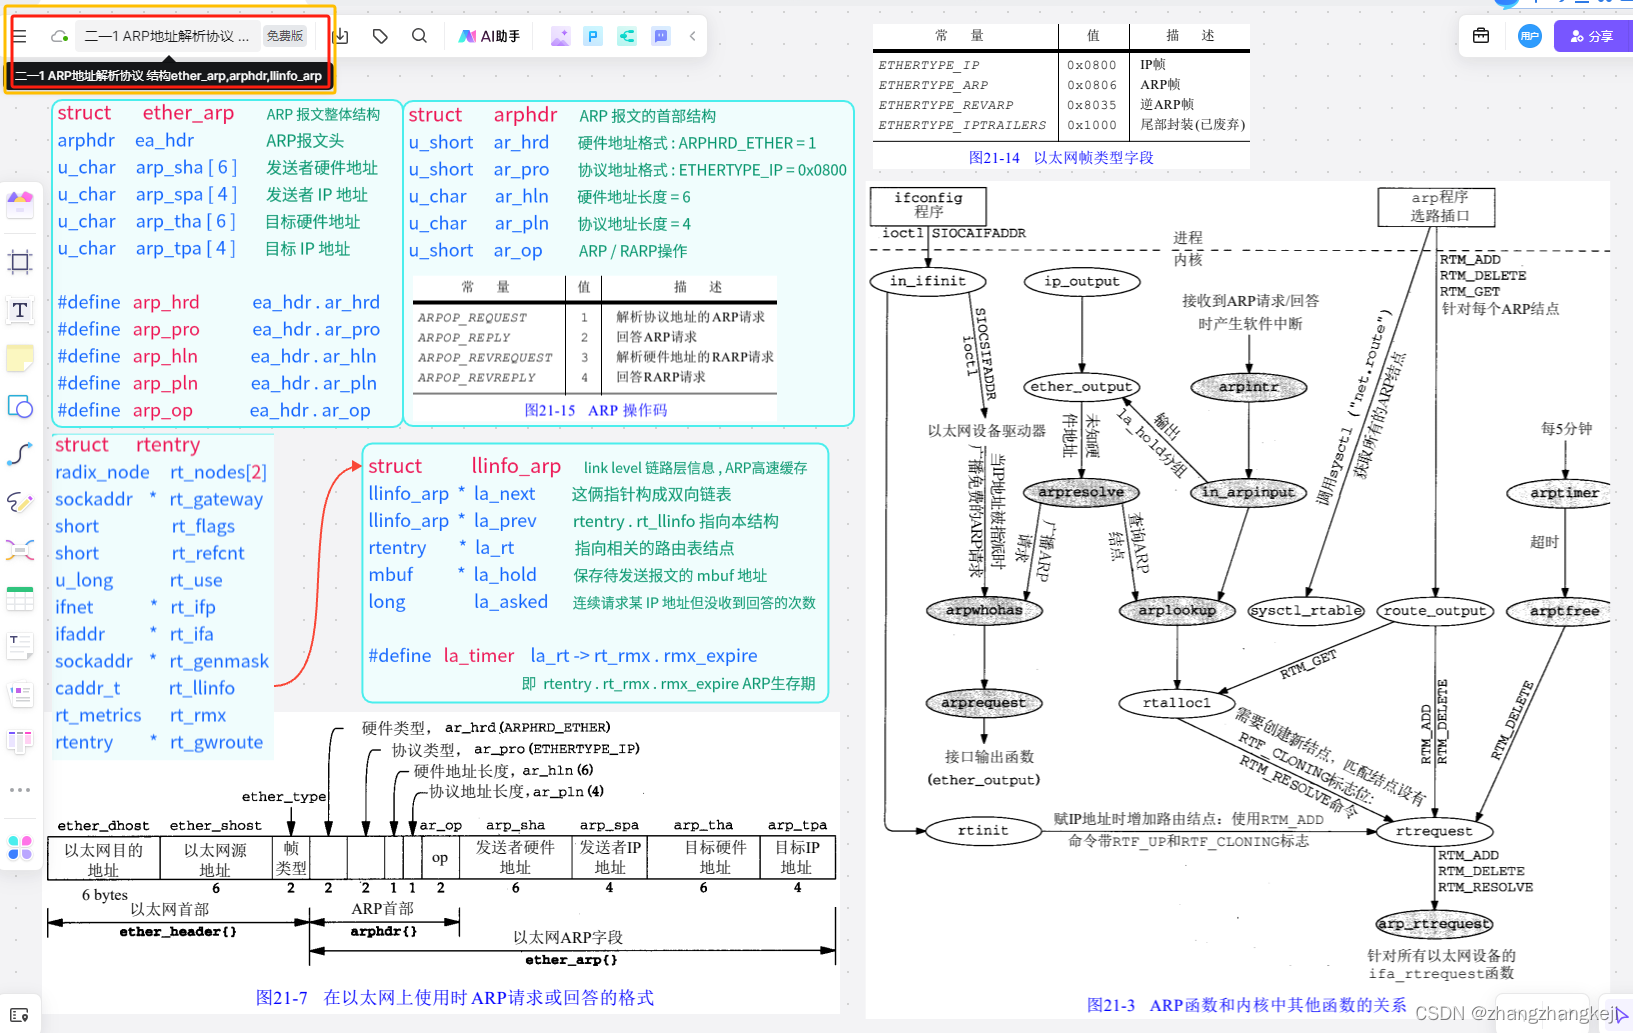Screen dimensions: 1633x1033
Task: Click the purple 分享 share button
Action: click(1592, 36)
